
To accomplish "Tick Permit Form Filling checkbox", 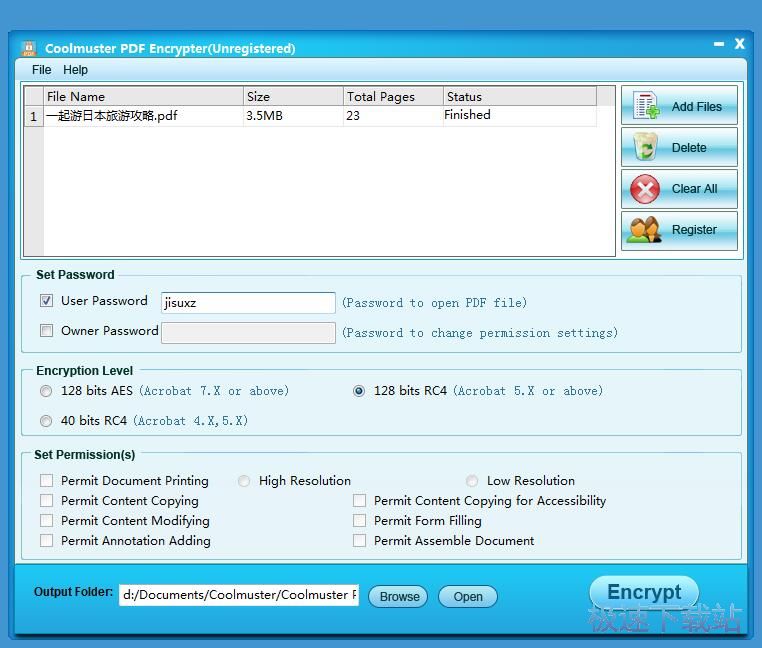I will pos(359,521).
